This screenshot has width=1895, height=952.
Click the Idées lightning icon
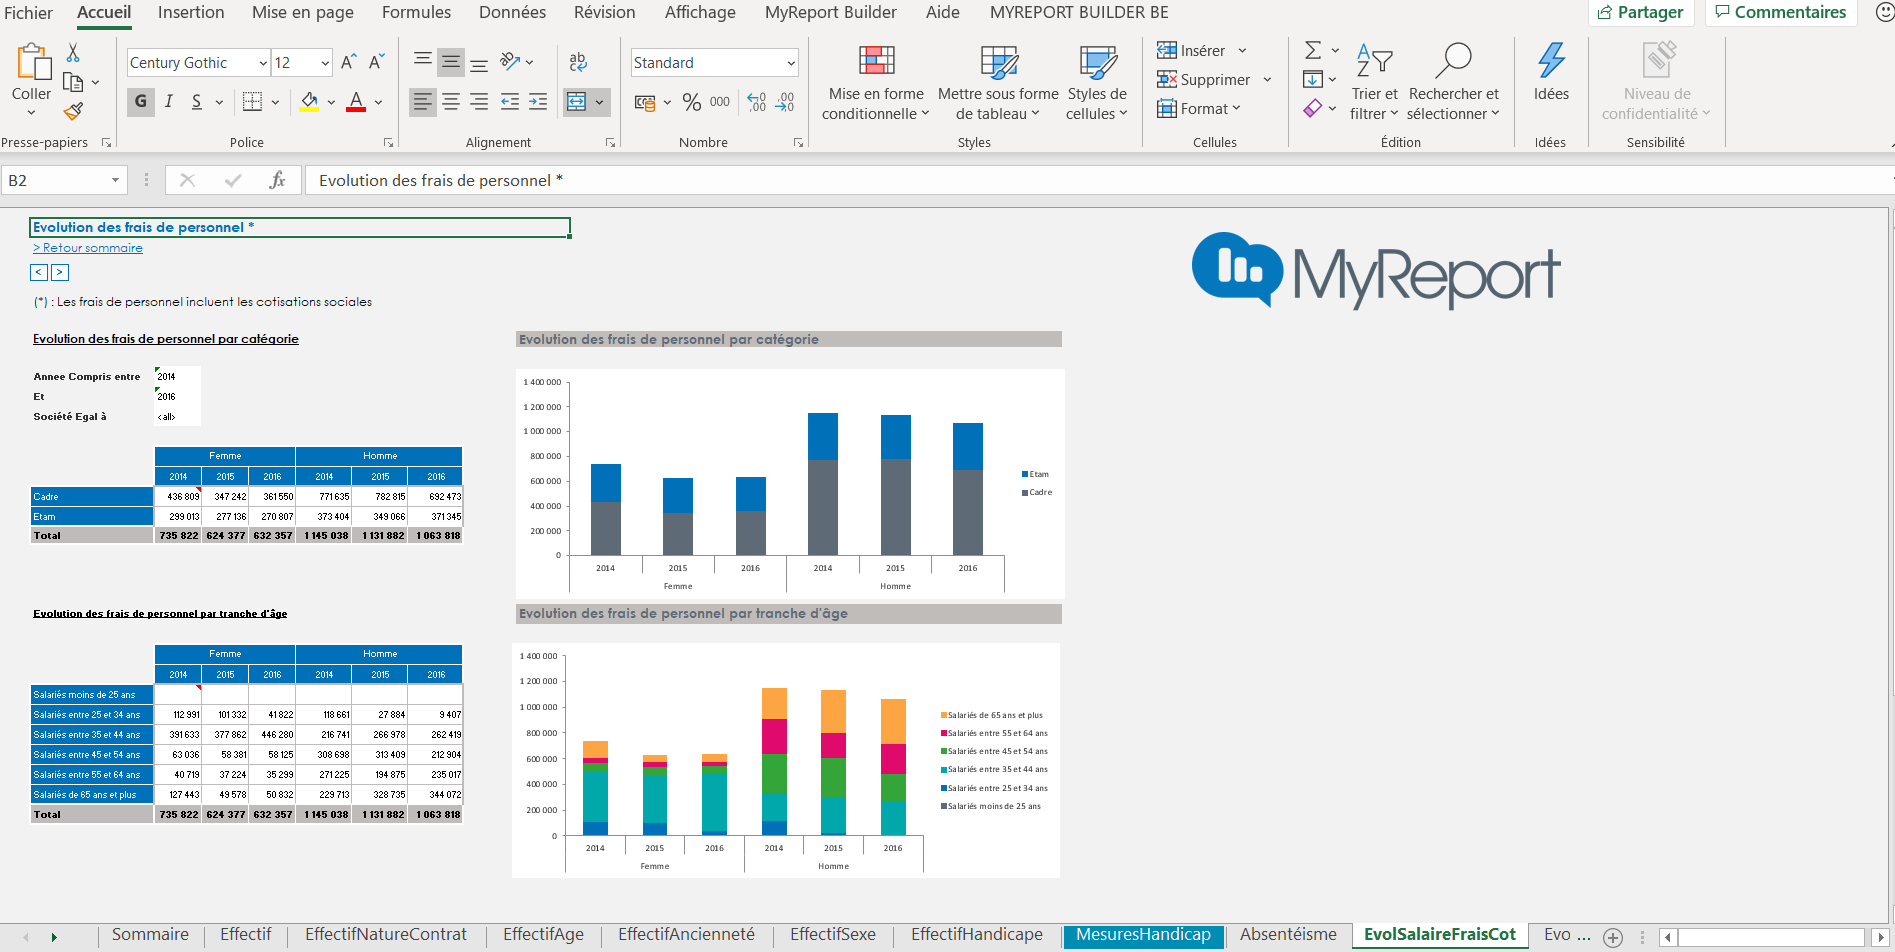pos(1551,60)
